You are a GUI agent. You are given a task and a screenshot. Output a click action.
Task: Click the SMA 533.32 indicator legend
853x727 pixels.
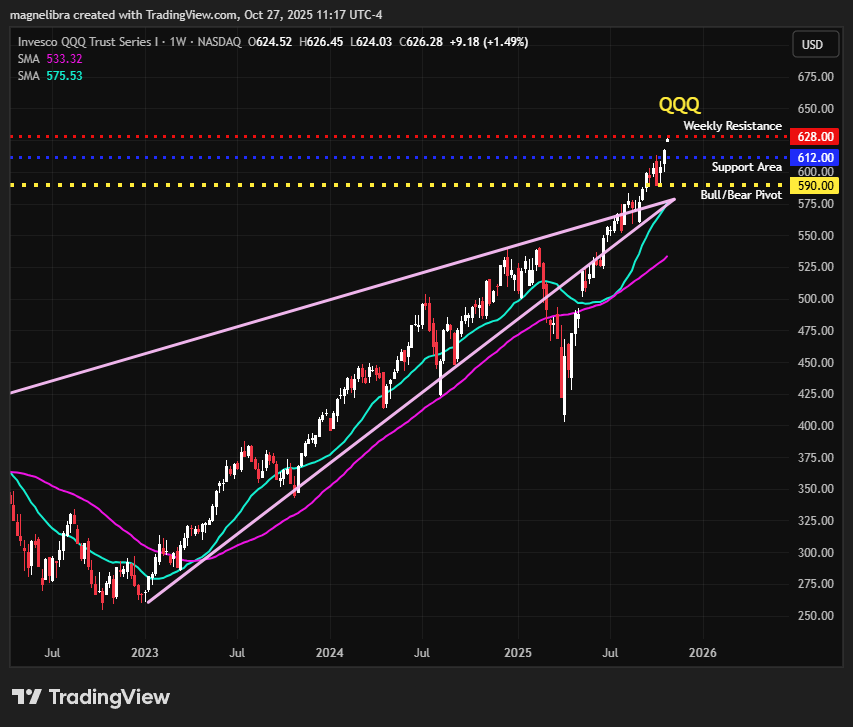(x=50, y=59)
